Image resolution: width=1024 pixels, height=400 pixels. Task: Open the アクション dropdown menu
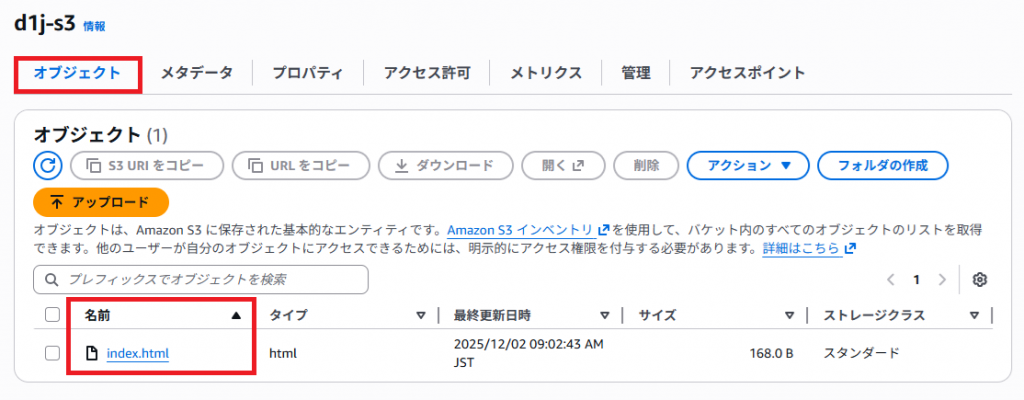click(746, 165)
